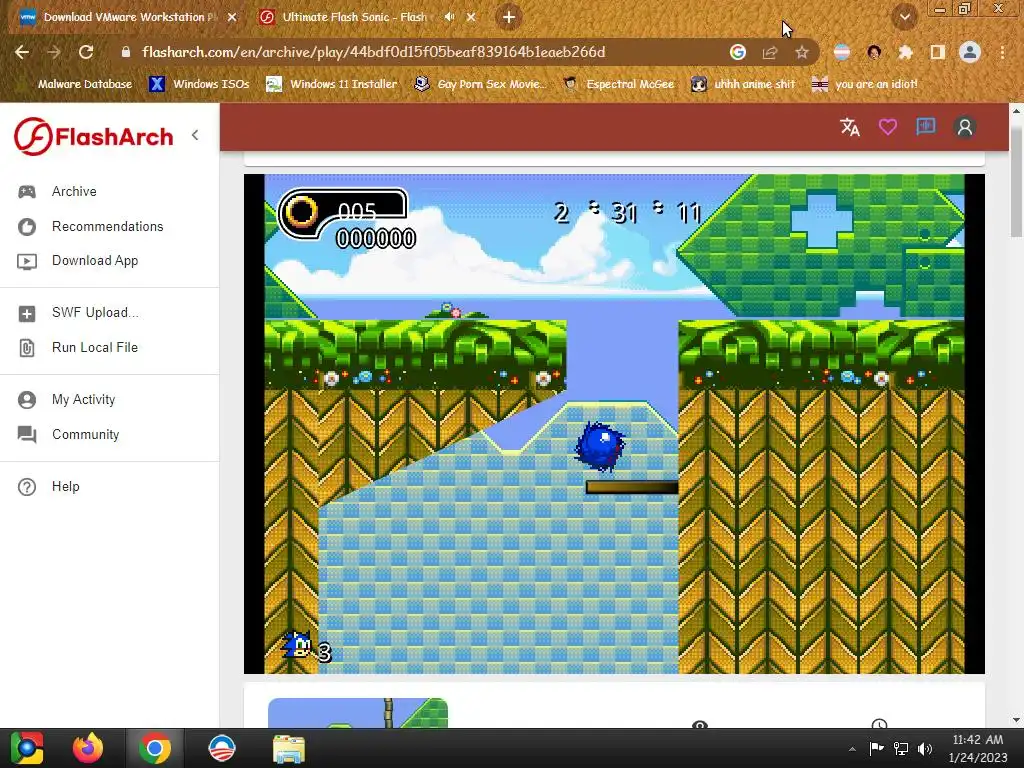The height and width of the screenshot is (768, 1024).
Task: Click the FlashArch logo
Action: 94,136
